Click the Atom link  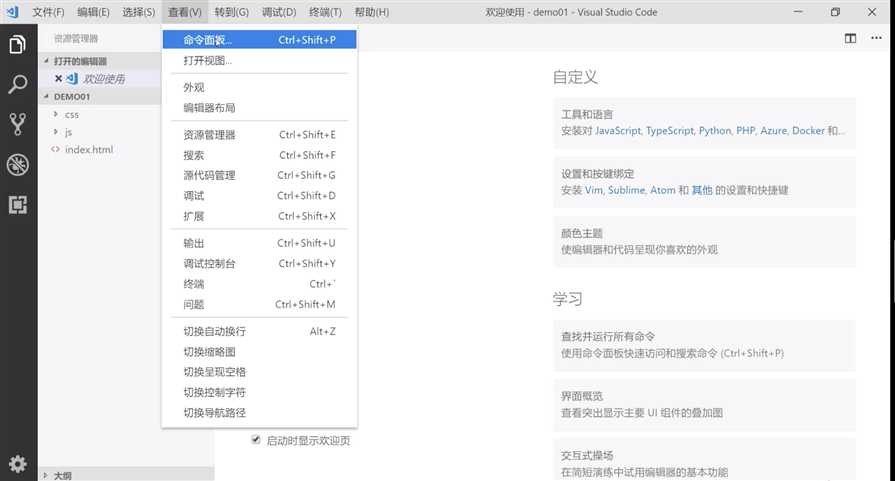[x=663, y=190]
